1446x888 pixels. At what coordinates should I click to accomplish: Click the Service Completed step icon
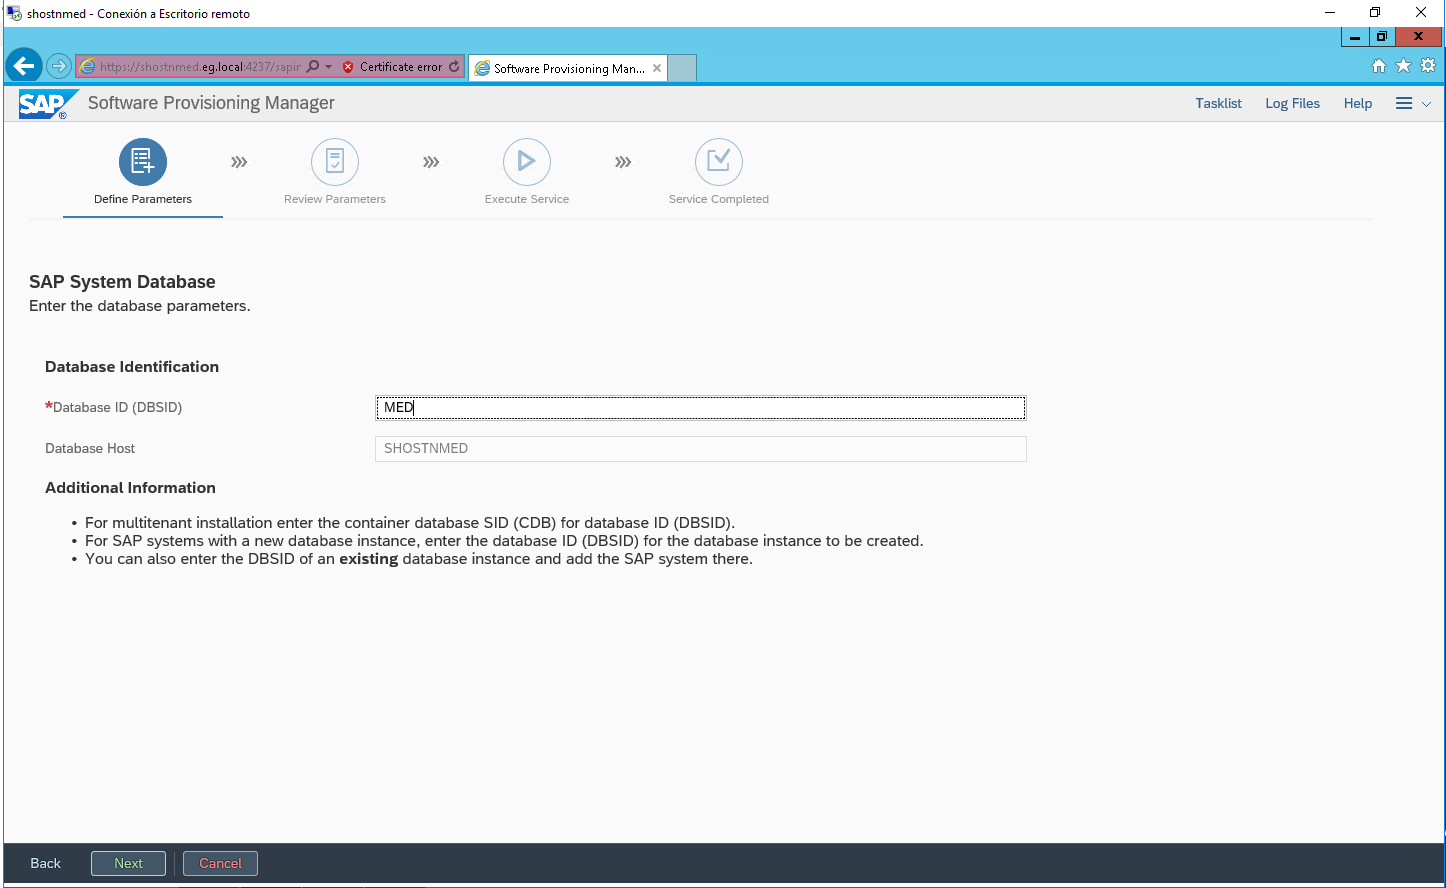[x=719, y=162]
